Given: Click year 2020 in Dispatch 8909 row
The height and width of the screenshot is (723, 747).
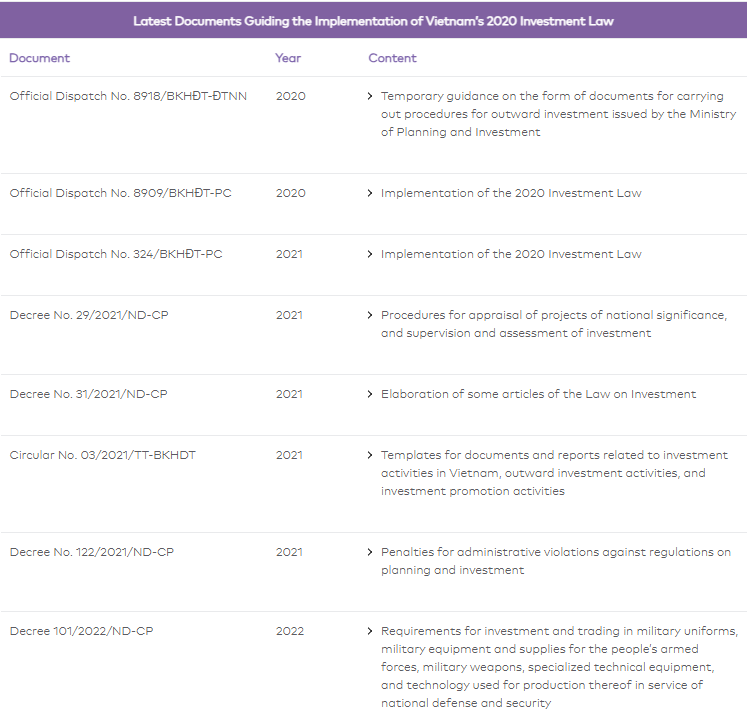Looking at the screenshot, I should 291,193.
